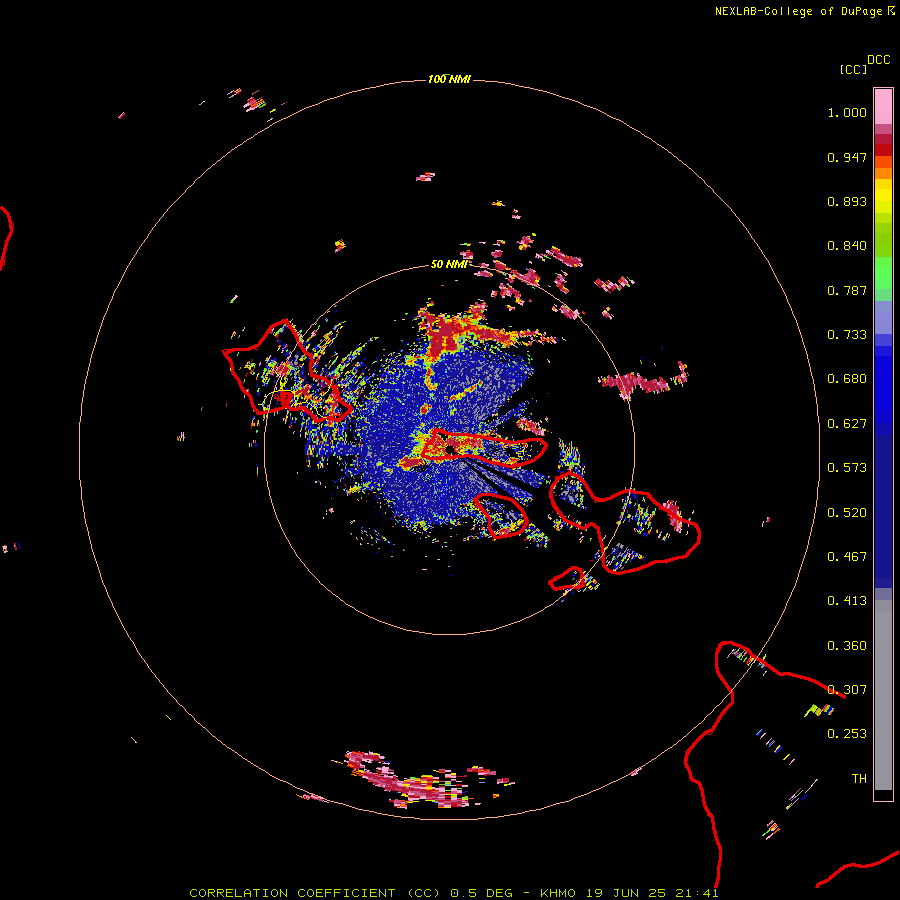This screenshot has width=900, height=900.
Task: Click the 0.787 scale value
Action: tap(847, 290)
